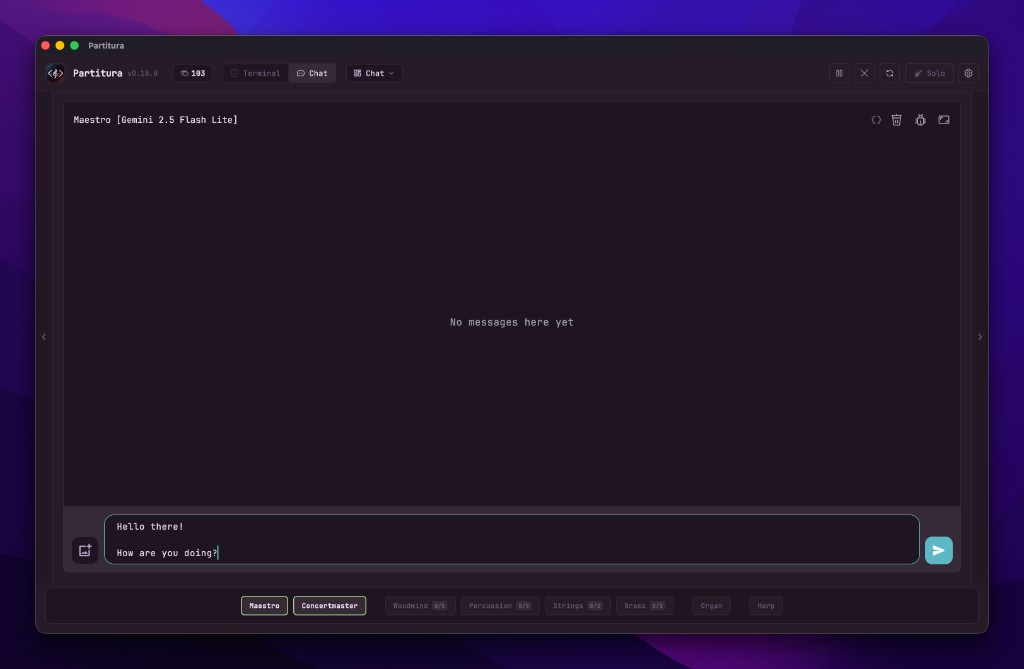The height and width of the screenshot is (669, 1024).
Task: Expand the Maestro chat to fullscreen
Action: pyautogui.click(x=943, y=119)
